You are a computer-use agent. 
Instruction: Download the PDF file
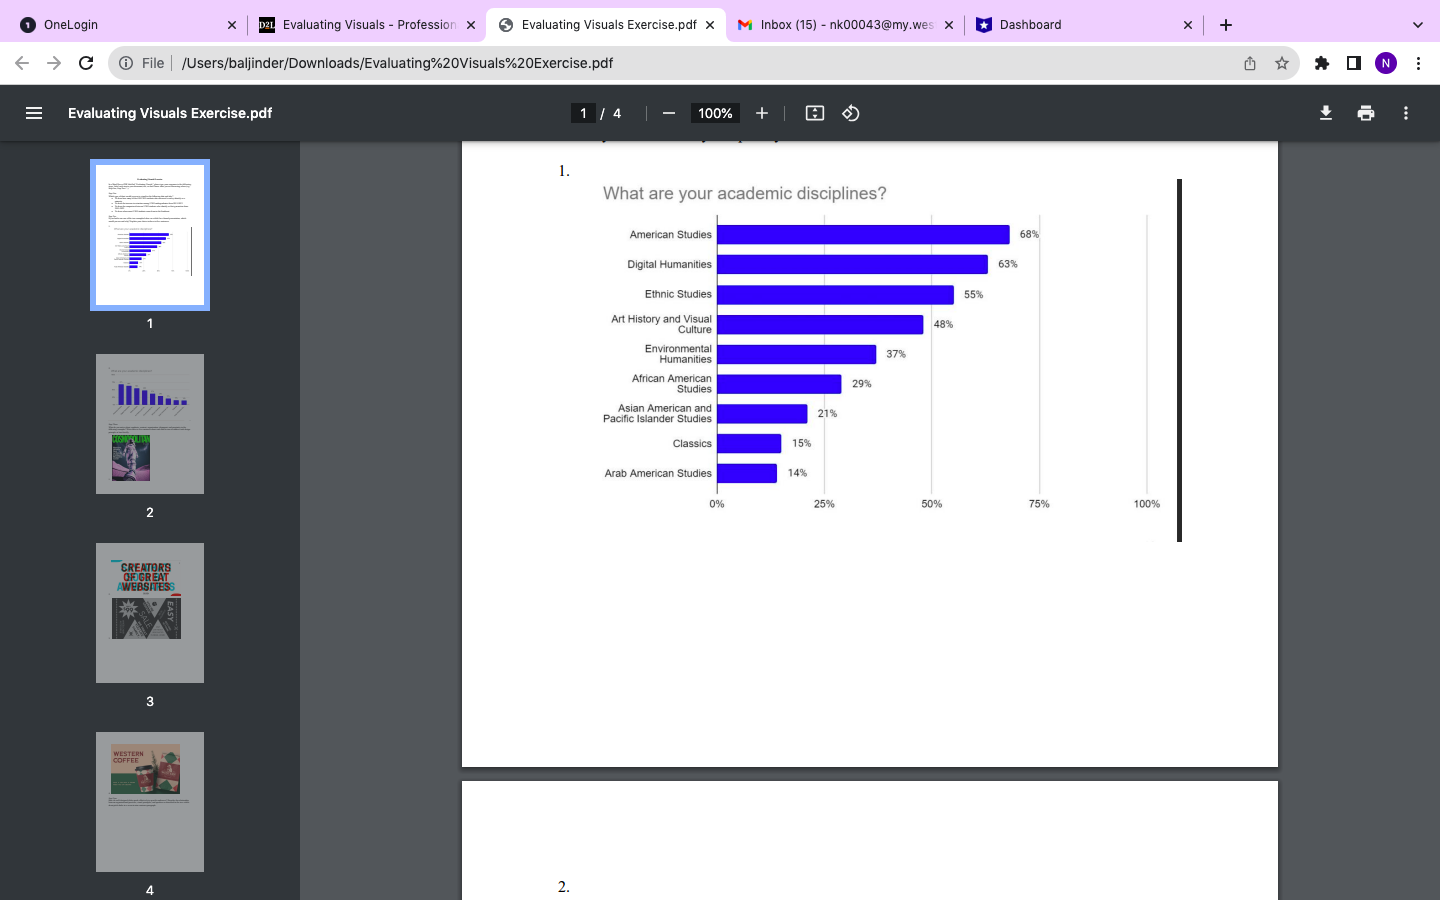click(x=1326, y=113)
